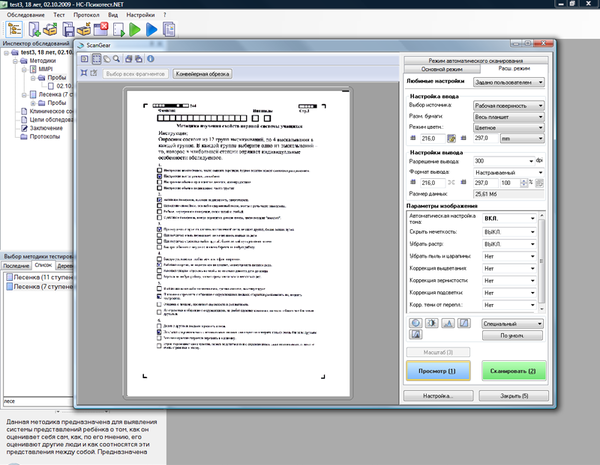Click the image parameters list scrollbar
The height and width of the screenshot is (465, 600).
541,262
